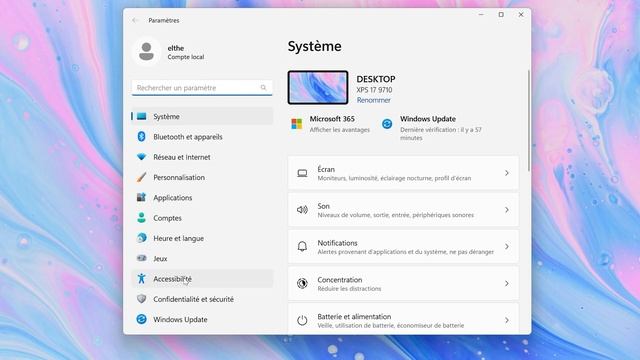
Task: Click the Comptes person icon
Action: [x=142, y=218]
